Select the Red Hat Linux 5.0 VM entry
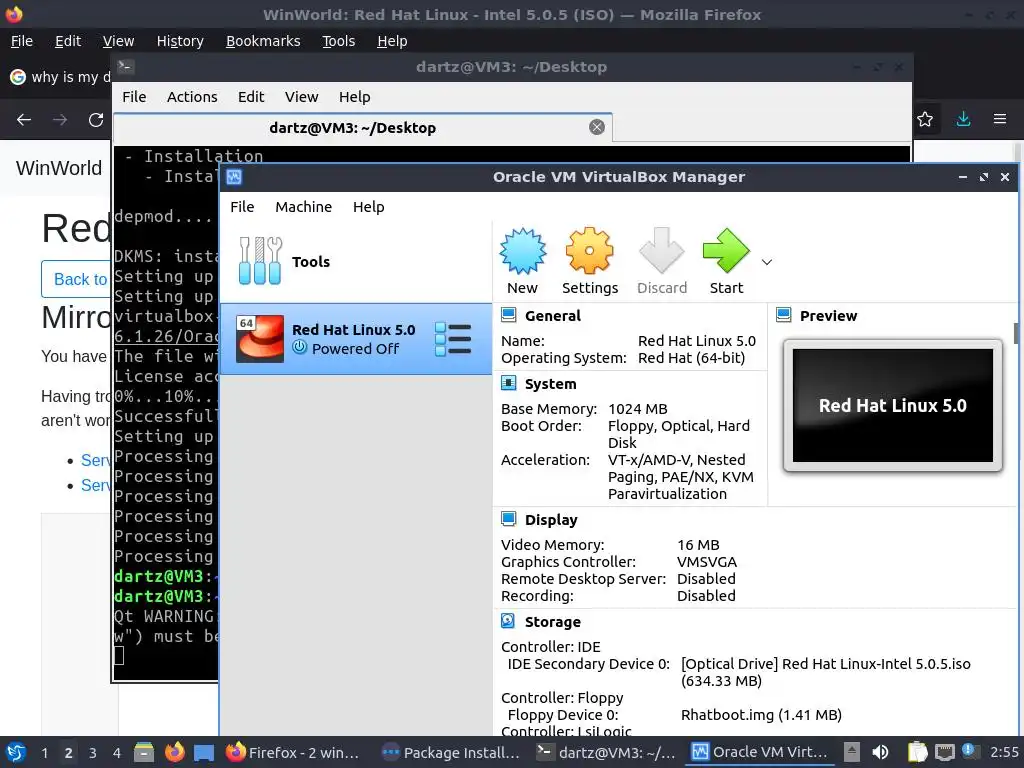The image size is (1024, 768). 356,339
